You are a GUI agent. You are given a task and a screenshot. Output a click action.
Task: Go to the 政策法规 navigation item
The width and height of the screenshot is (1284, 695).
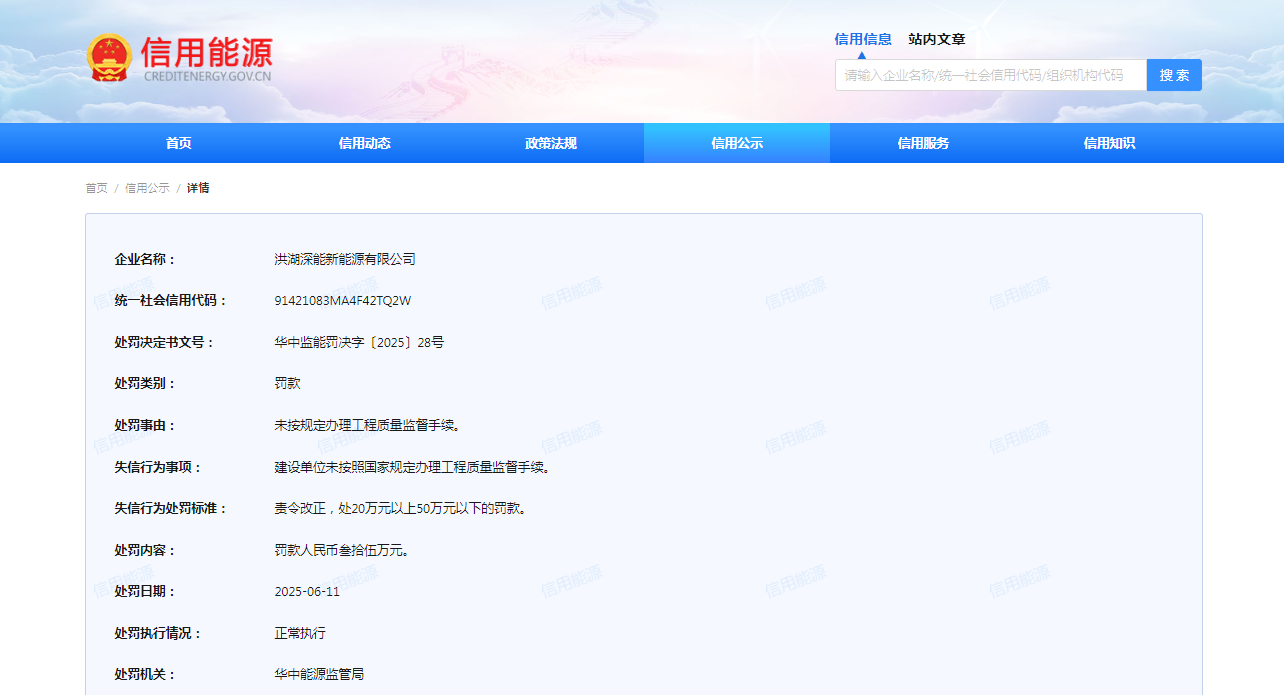(551, 143)
